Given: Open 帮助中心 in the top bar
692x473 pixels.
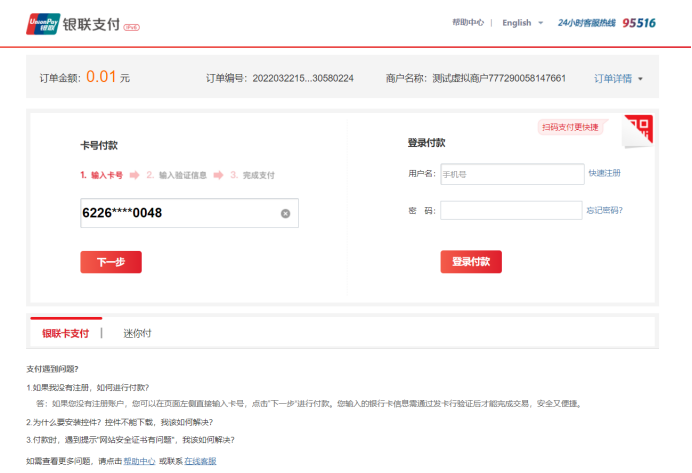Looking at the screenshot, I should (x=468, y=22).
